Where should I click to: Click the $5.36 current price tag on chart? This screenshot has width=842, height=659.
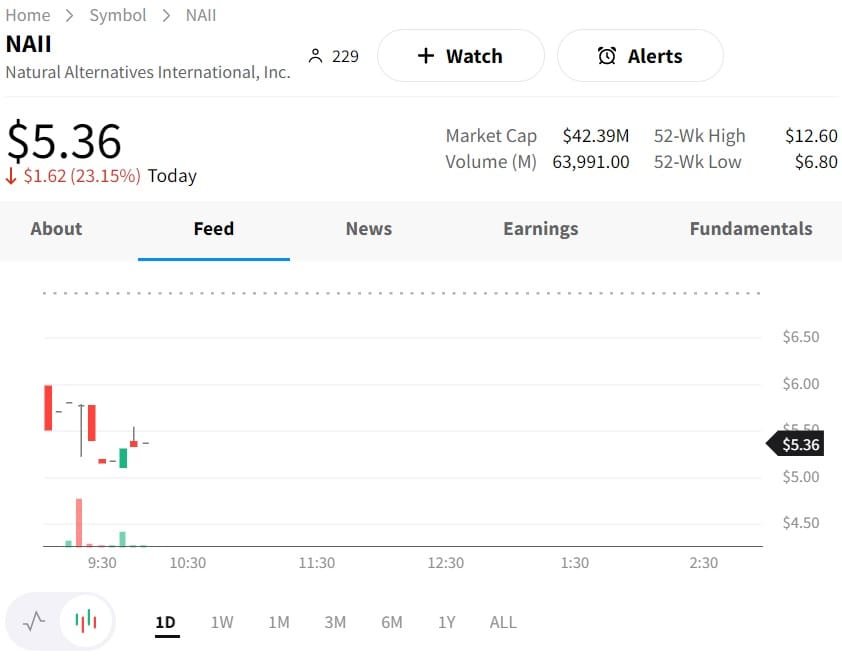(798, 445)
